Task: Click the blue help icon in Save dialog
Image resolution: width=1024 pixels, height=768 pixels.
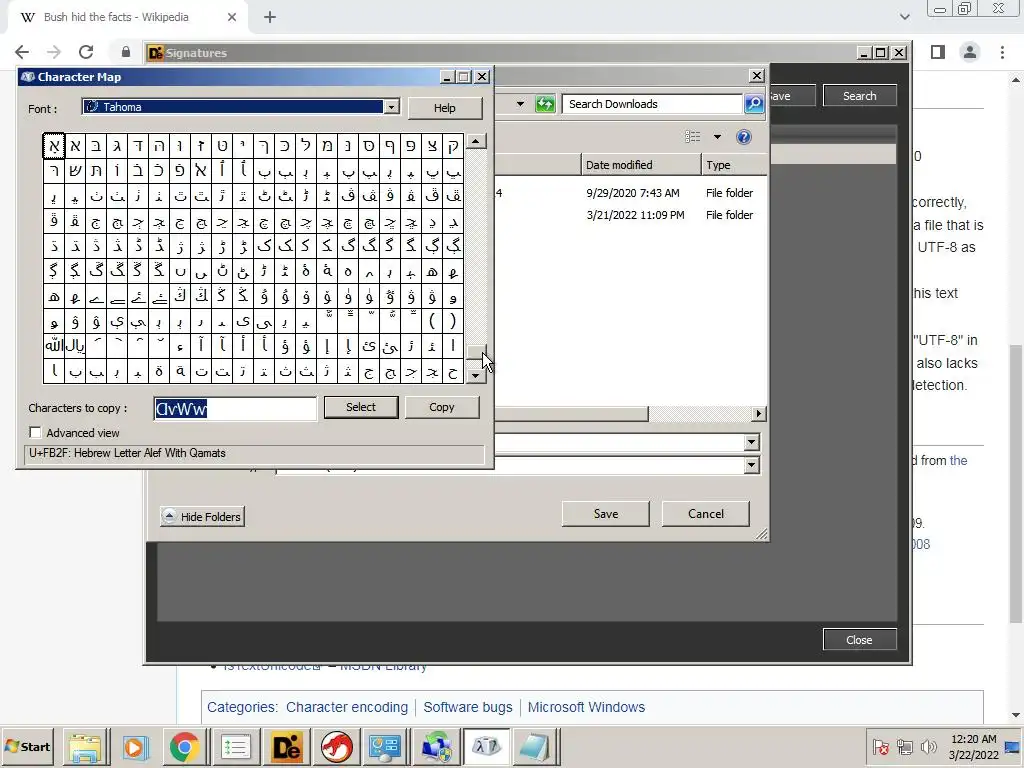Action: coord(743,136)
